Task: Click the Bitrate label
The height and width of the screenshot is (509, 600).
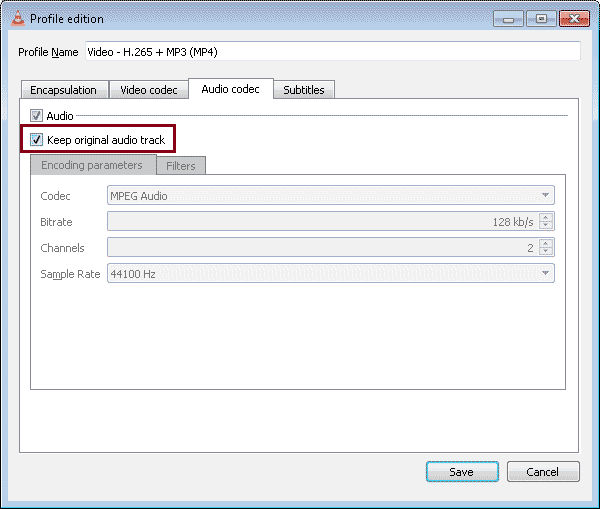Action: click(x=56, y=222)
